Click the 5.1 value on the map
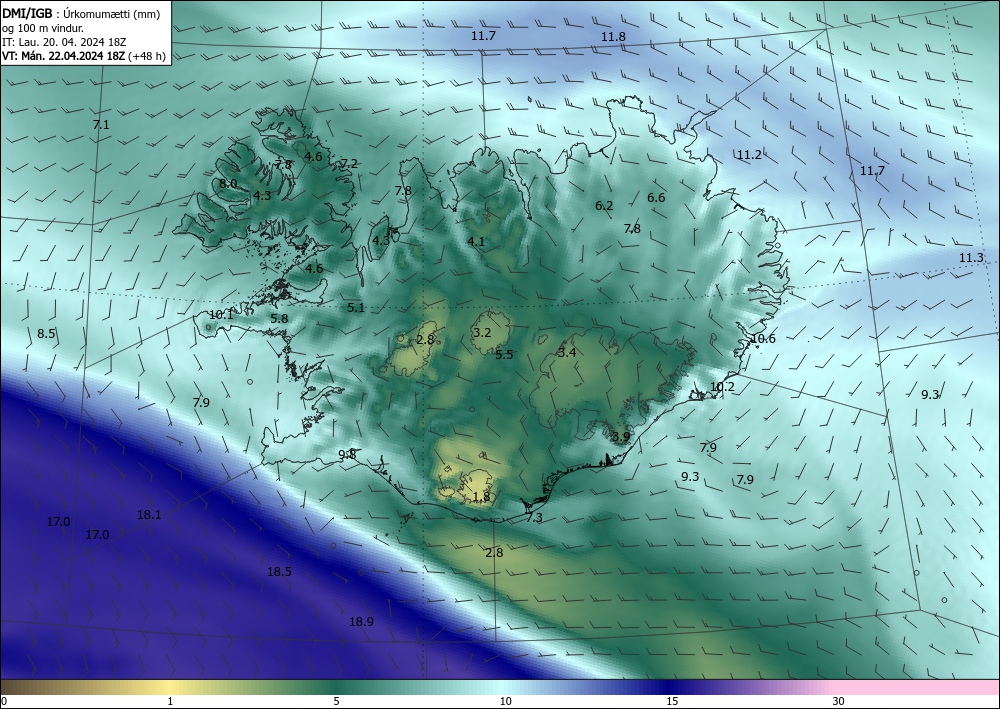 pos(356,308)
